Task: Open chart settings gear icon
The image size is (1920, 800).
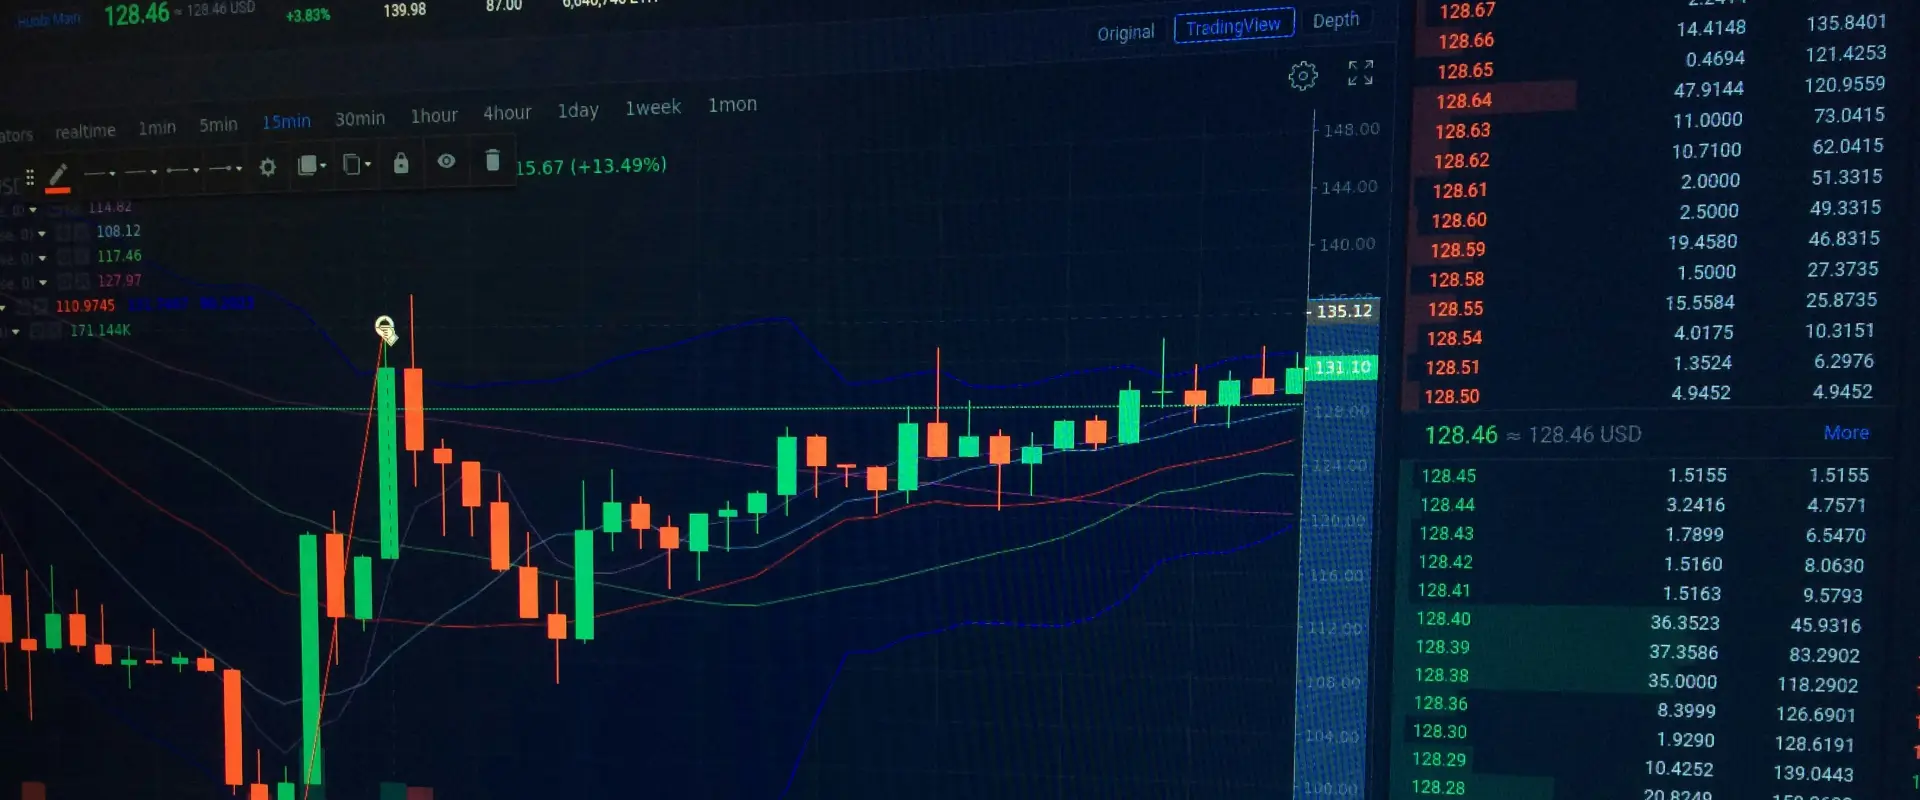Action: tap(1302, 76)
